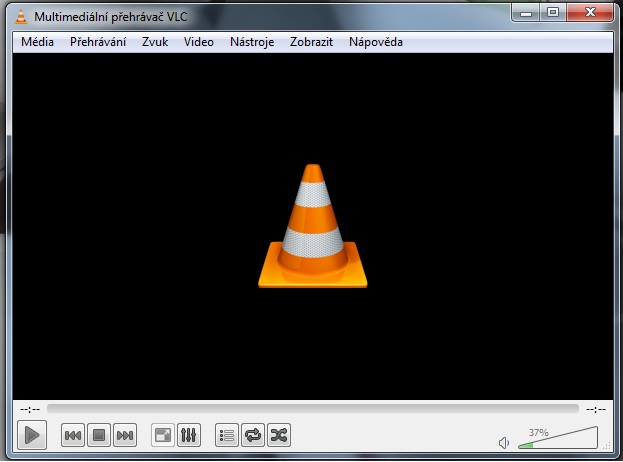Close the VLC player window
623x462 pixels.
[x=590, y=12]
